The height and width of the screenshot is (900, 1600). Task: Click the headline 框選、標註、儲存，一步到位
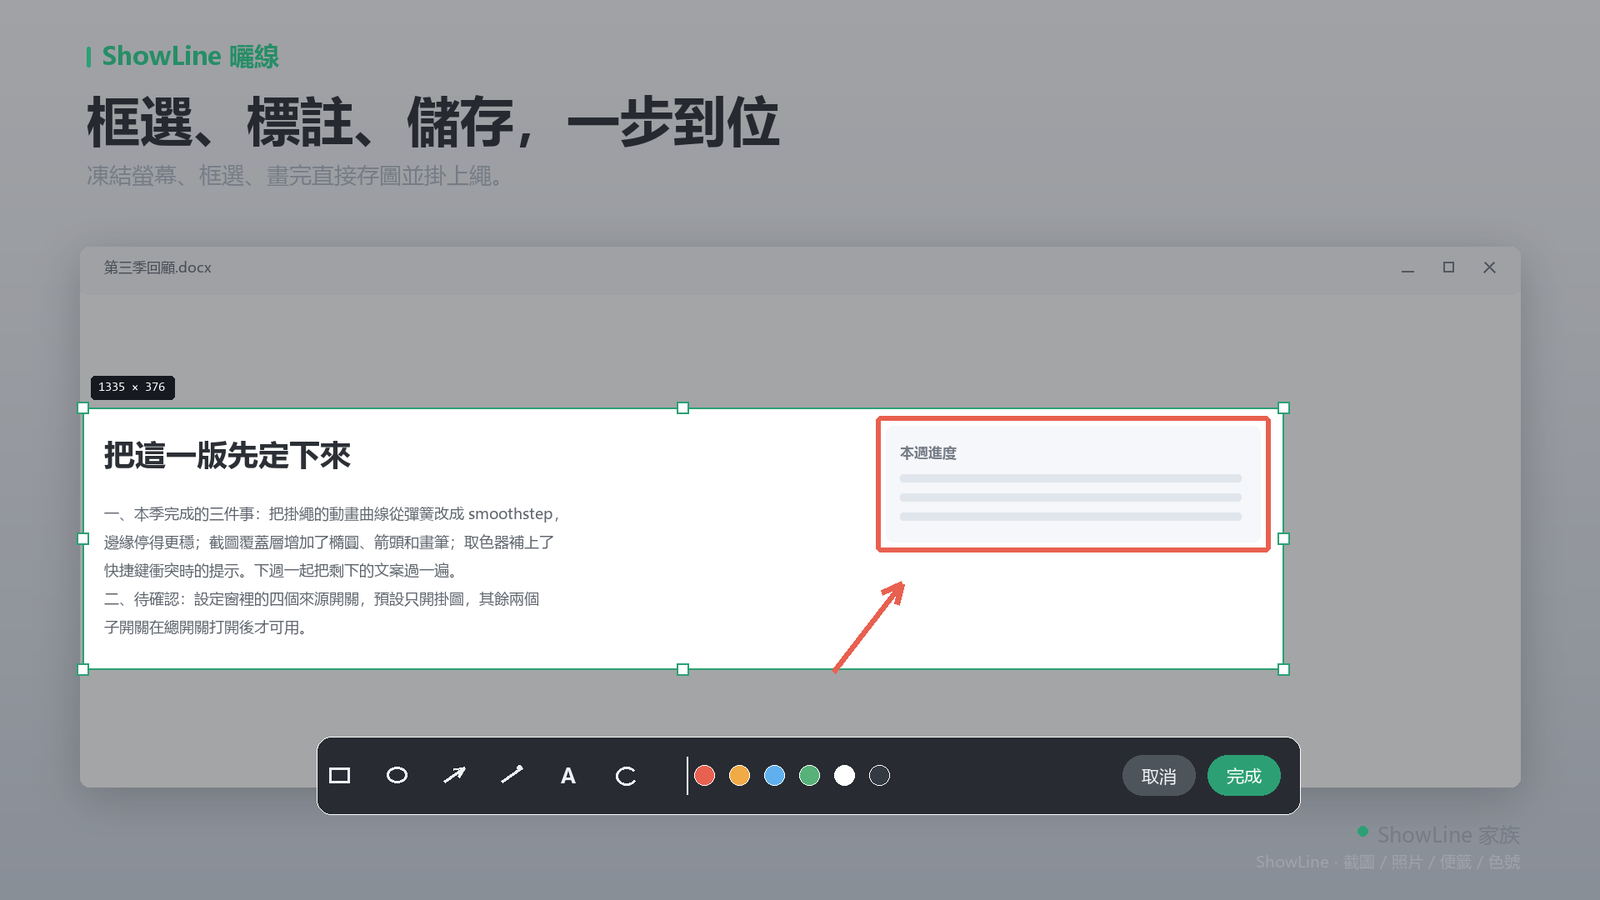click(433, 123)
